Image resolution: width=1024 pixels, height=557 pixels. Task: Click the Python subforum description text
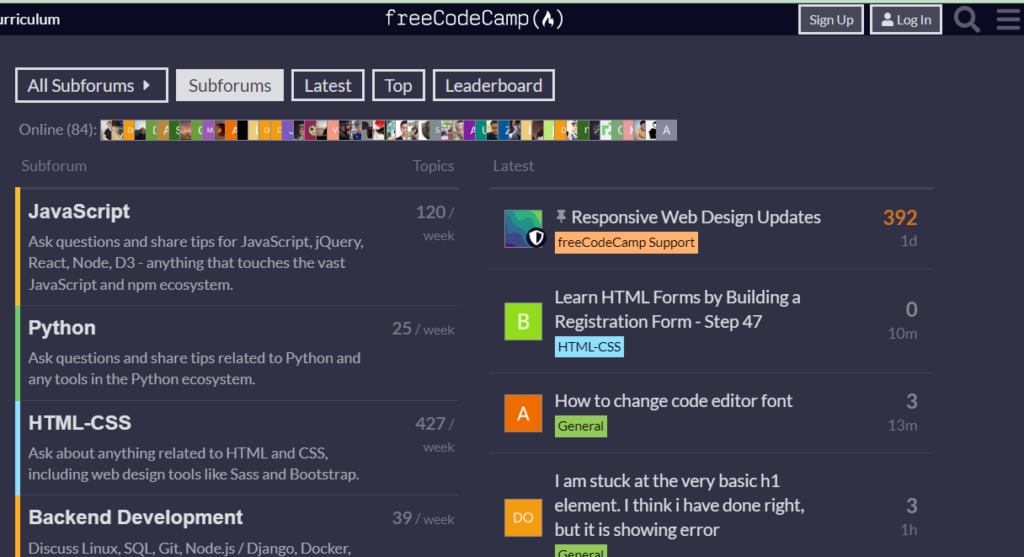194,368
